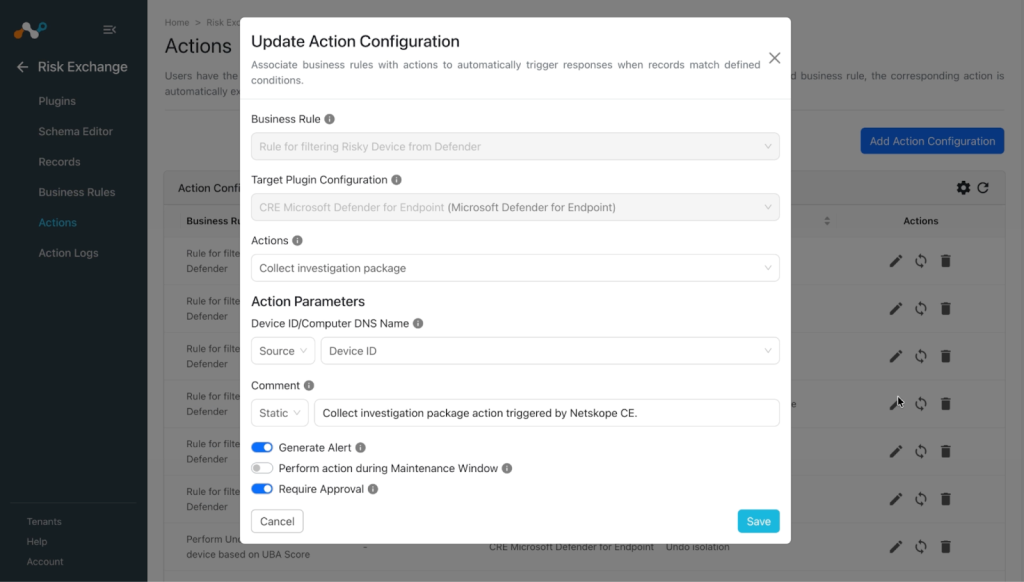This screenshot has width=1024, height=582.
Task: Turn off the Require Approval toggle
Action: click(262, 489)
